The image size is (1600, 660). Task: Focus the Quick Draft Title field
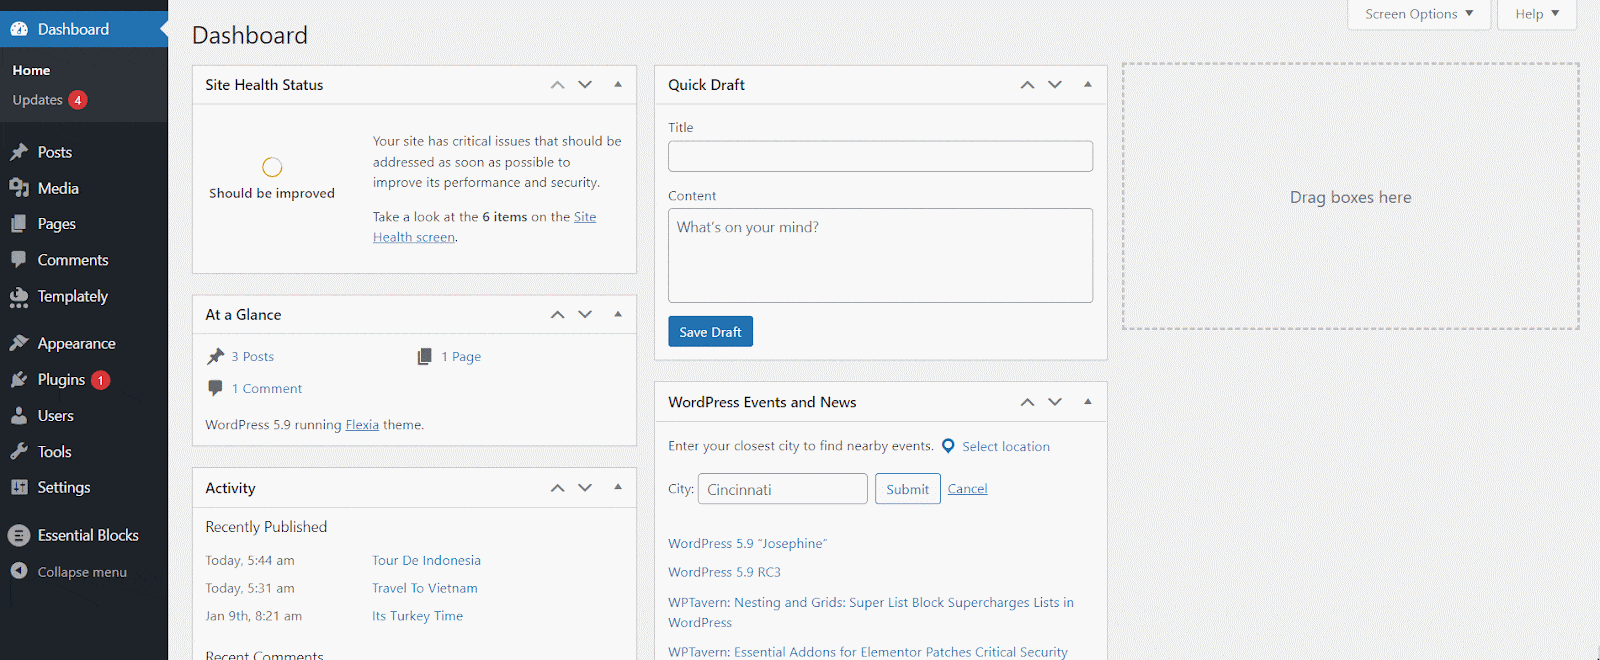(880, 156)
